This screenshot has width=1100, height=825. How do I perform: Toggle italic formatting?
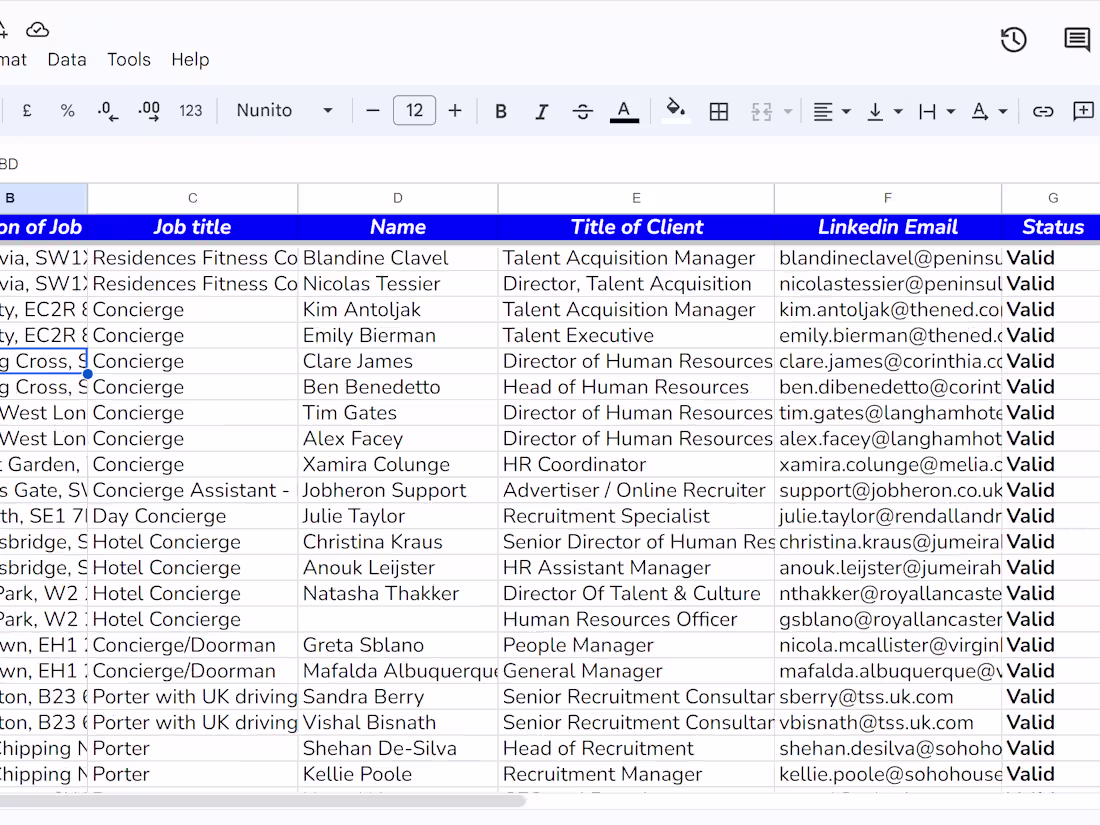[541, 111]
